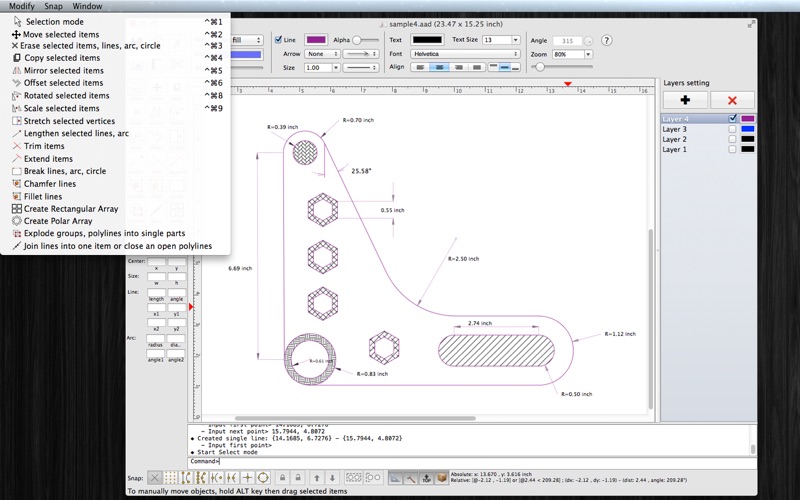Toggle Layer 4 visibility checkbox
The height and width of the screenshot is (500, 800).
(x=733, y=118)
